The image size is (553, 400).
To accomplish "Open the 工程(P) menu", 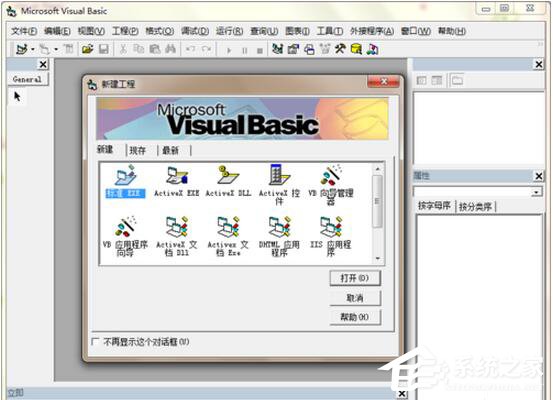I will click(125, 31).
